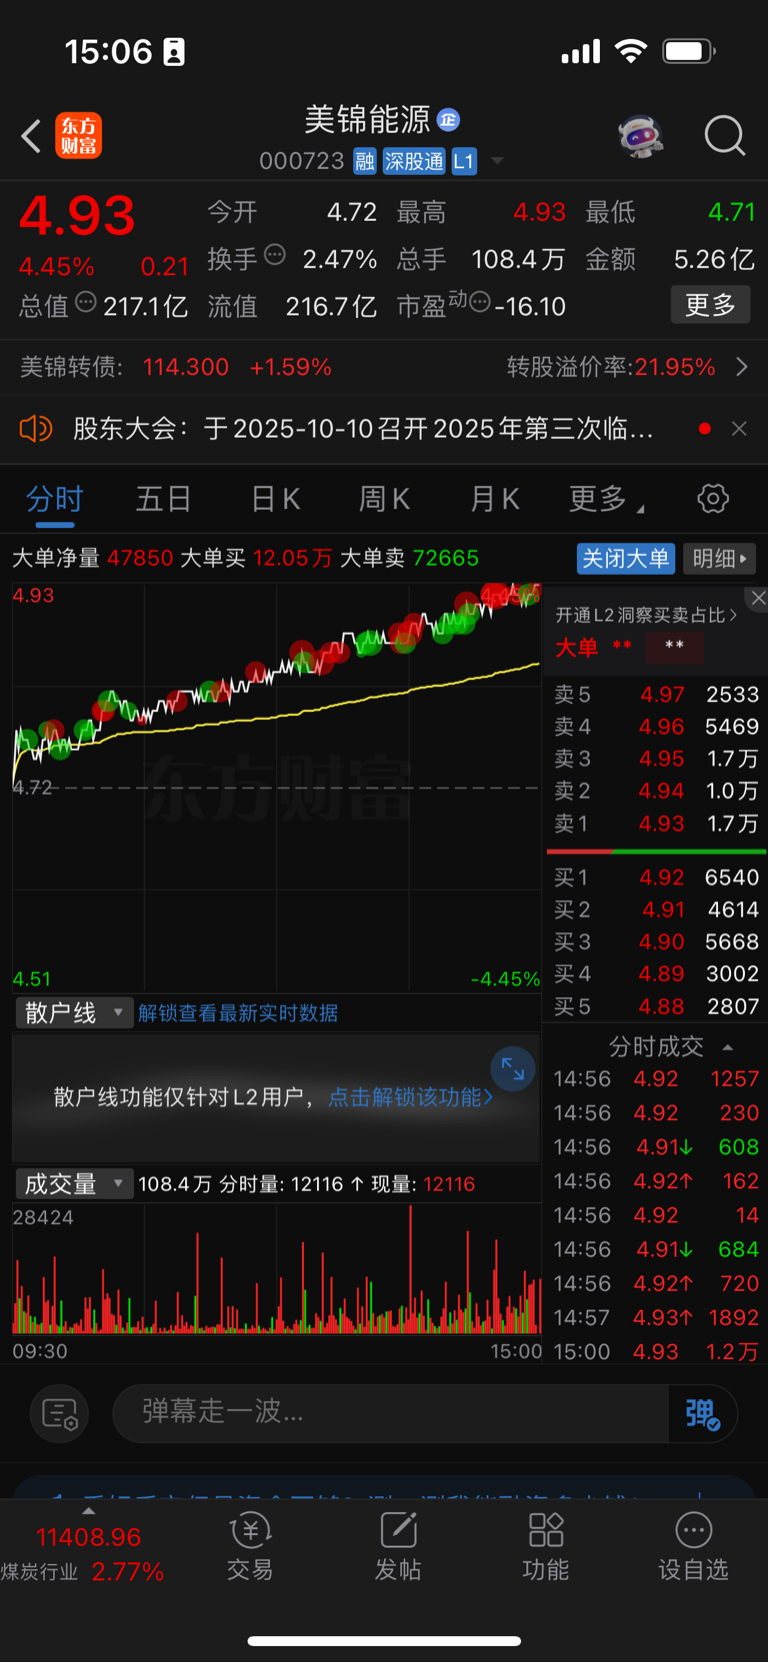Tap the hidden 大单 ** value

pos(674,647)
